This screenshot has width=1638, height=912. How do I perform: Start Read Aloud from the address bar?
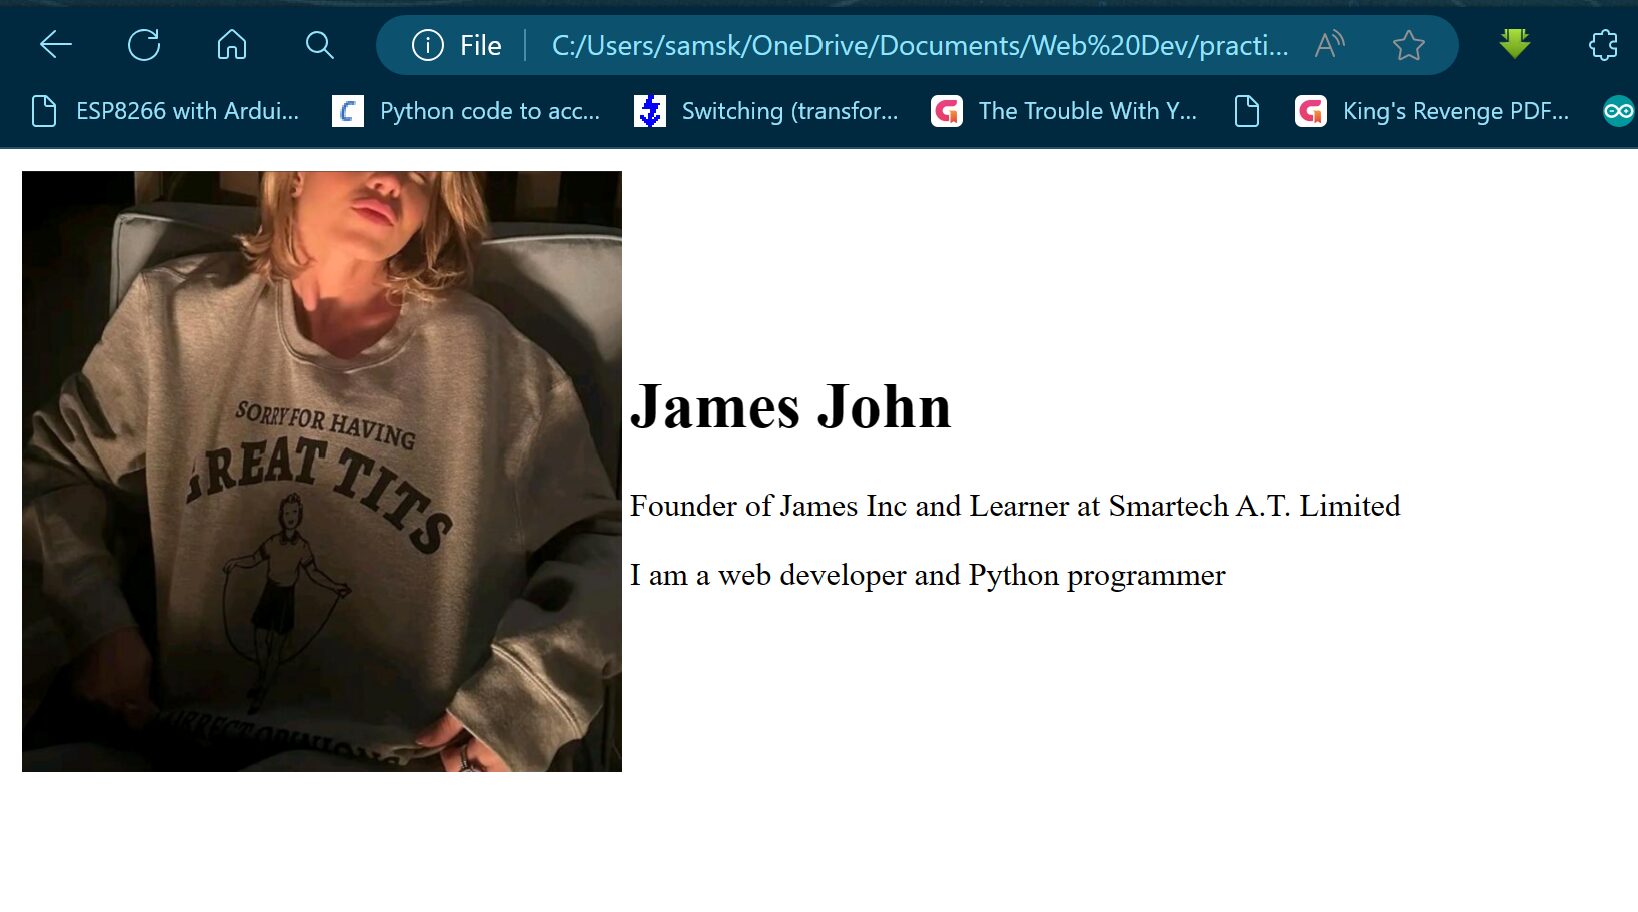click(x=1328, y=44)
